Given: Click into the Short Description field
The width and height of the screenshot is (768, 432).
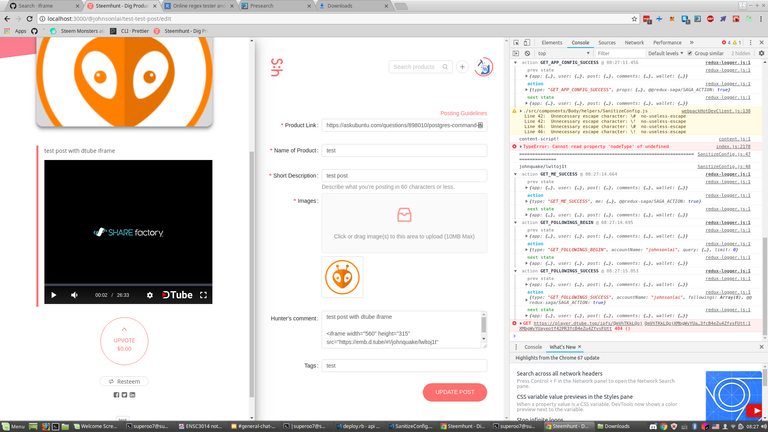Looking at the screenshot, I should click(404, 175).
